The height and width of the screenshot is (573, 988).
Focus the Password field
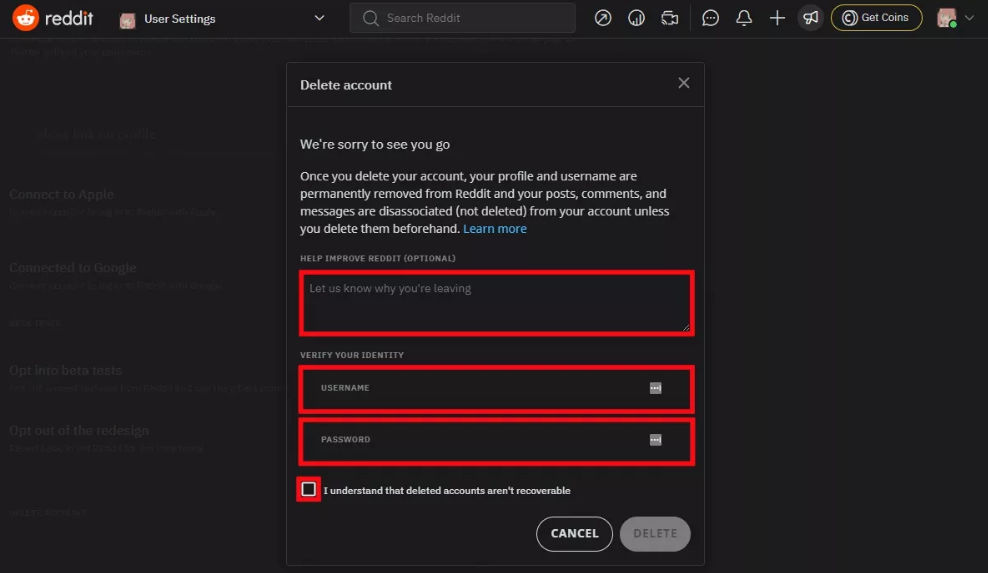tap(497, 441)
